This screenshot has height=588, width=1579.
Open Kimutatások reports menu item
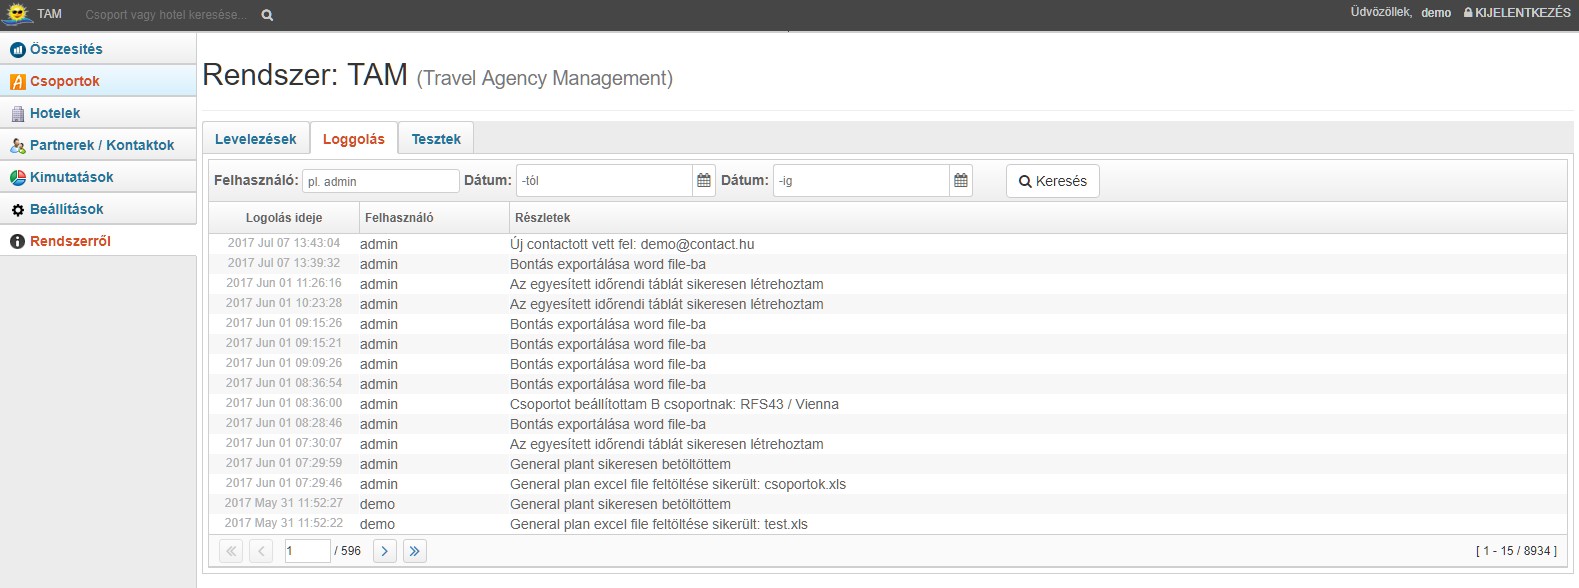pyautogui.click(x=72, y=177)
